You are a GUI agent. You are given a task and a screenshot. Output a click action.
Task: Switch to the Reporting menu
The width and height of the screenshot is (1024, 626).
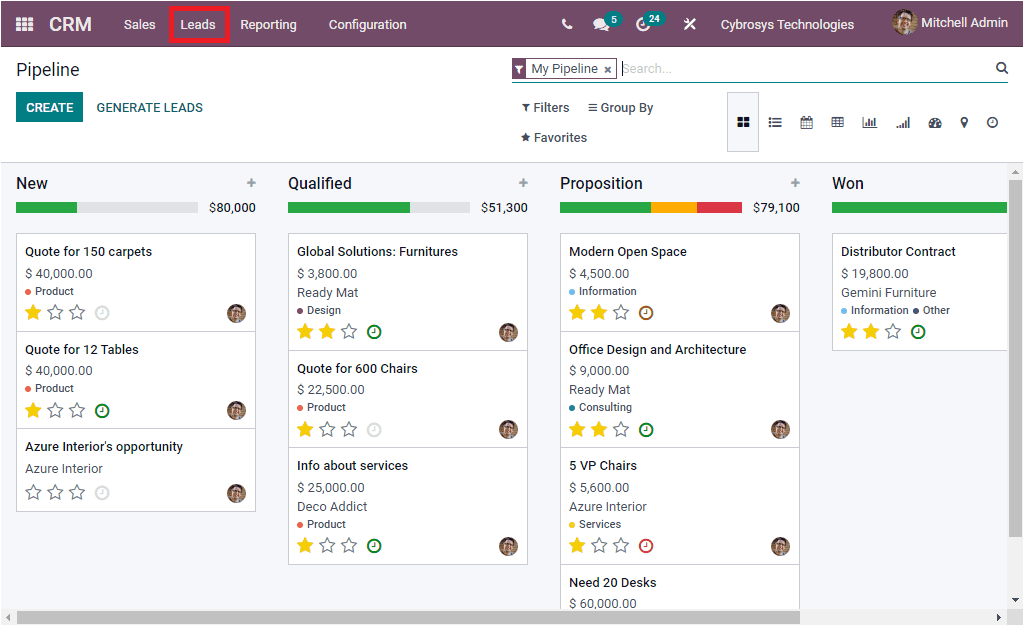pyautogui.click(x=268, y=24)
